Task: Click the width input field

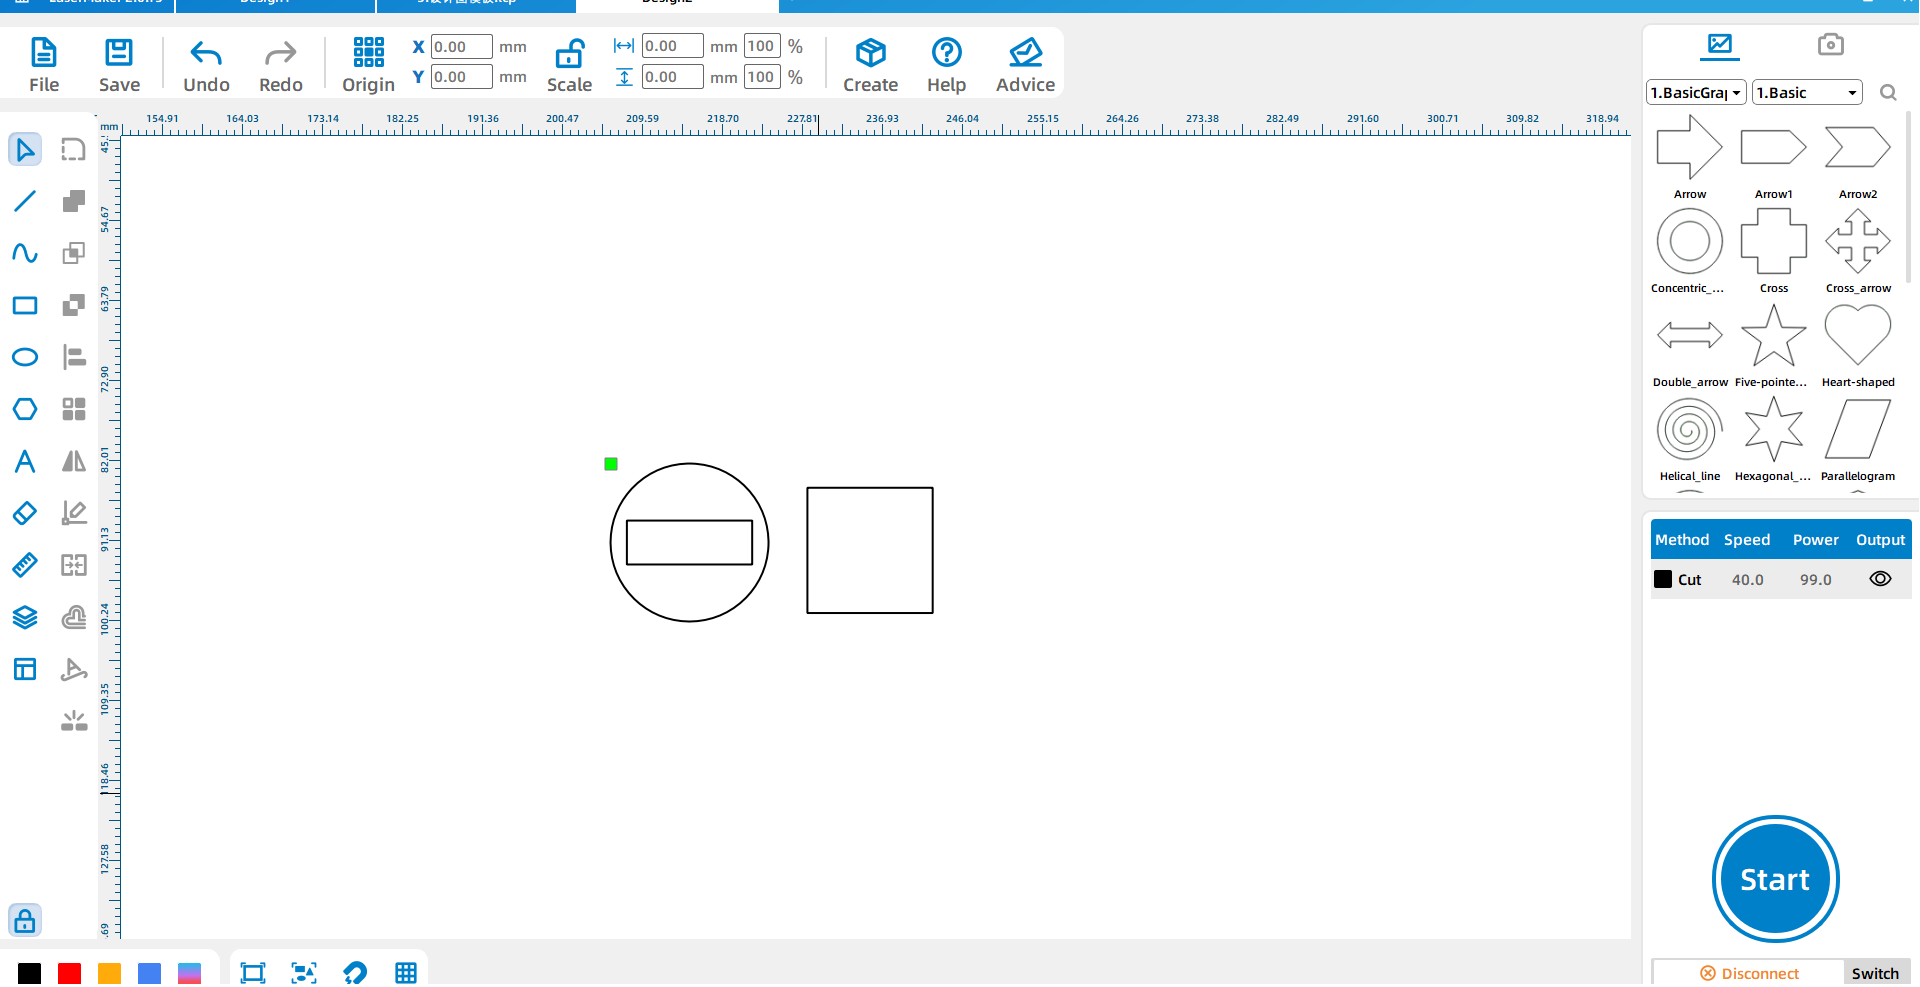Action: (x=672, y=46)
